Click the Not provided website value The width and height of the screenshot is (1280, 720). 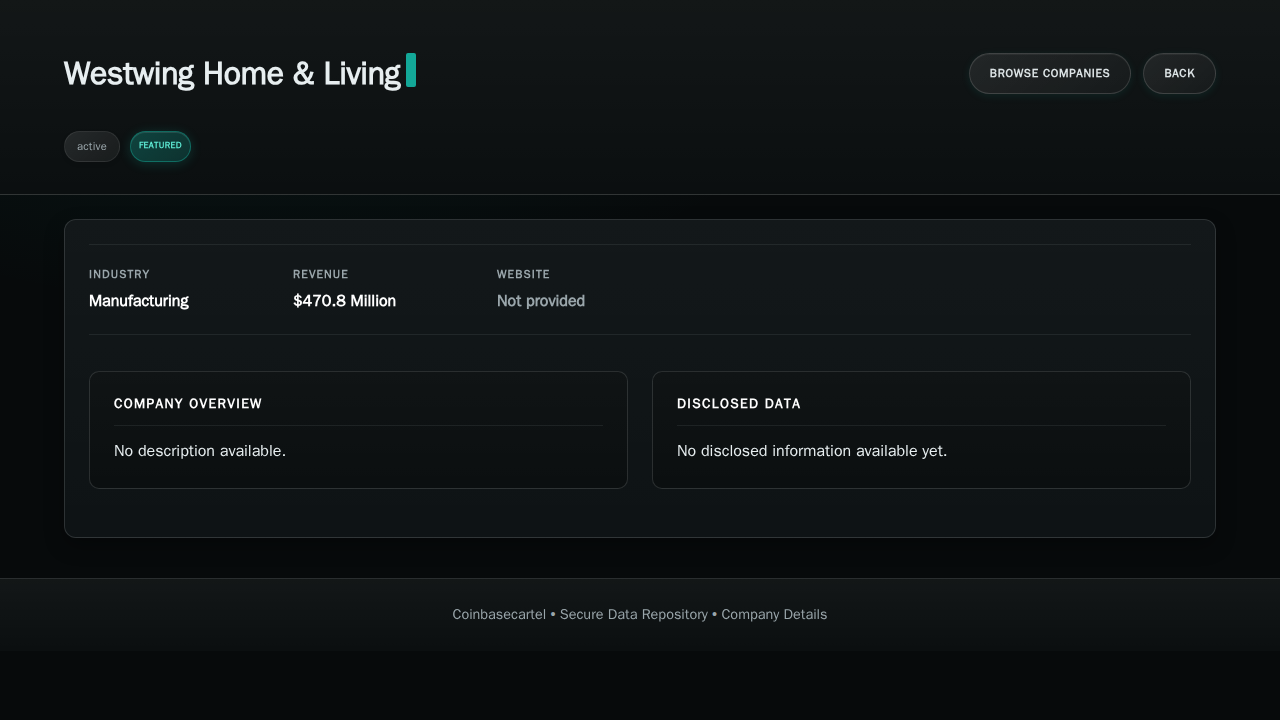pyautogui.click(x=540, y=301)
